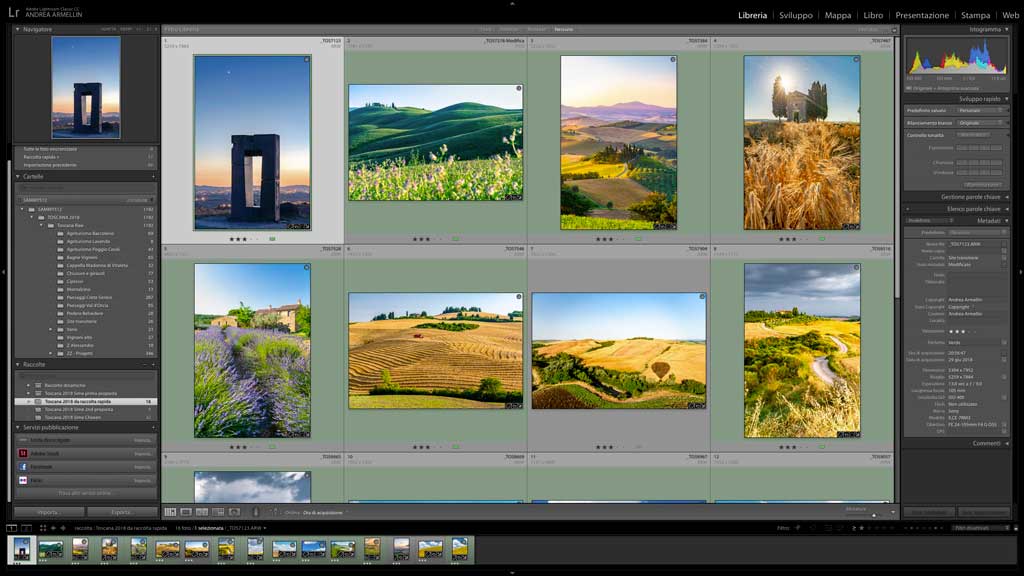This screenshot has width=1024, height=576.
Task: Go forward to next source
Action: [x=63, y=528]
